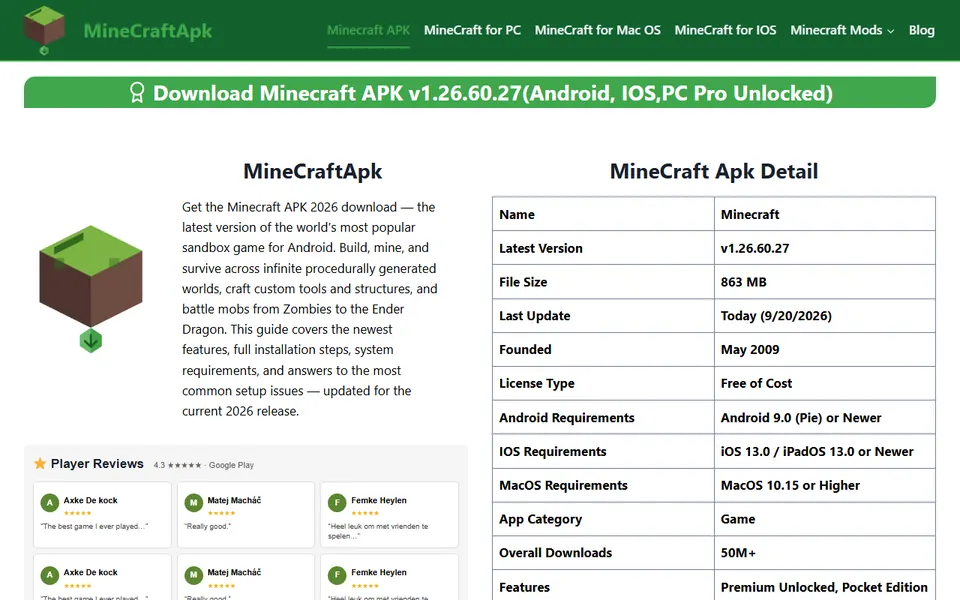The image size is (960, 600).
Task: Click the 4.3 Google Play rating text
Action: click(203, 465)
